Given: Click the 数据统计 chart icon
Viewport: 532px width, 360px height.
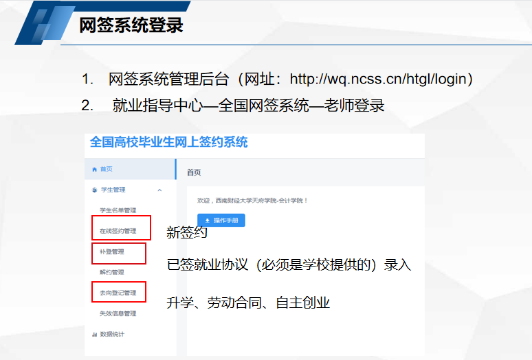Looking at the screenshot, I should pos(94,335).
